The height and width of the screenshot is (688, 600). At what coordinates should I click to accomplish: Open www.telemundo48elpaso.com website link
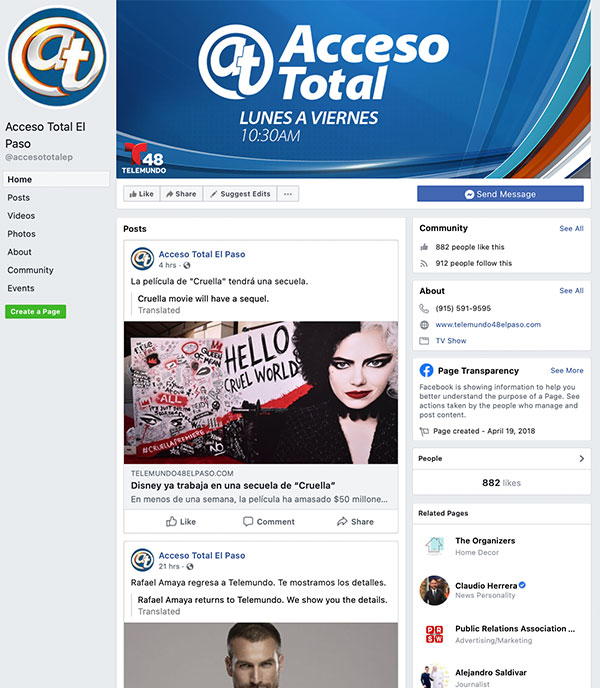pos(488,325)
